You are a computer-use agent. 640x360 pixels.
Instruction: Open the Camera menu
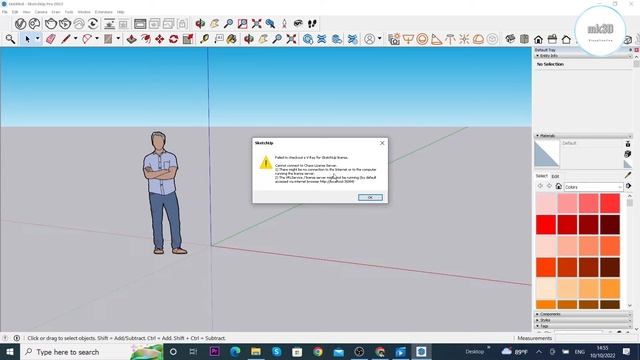pyautogui.click(x=40, y=12)
